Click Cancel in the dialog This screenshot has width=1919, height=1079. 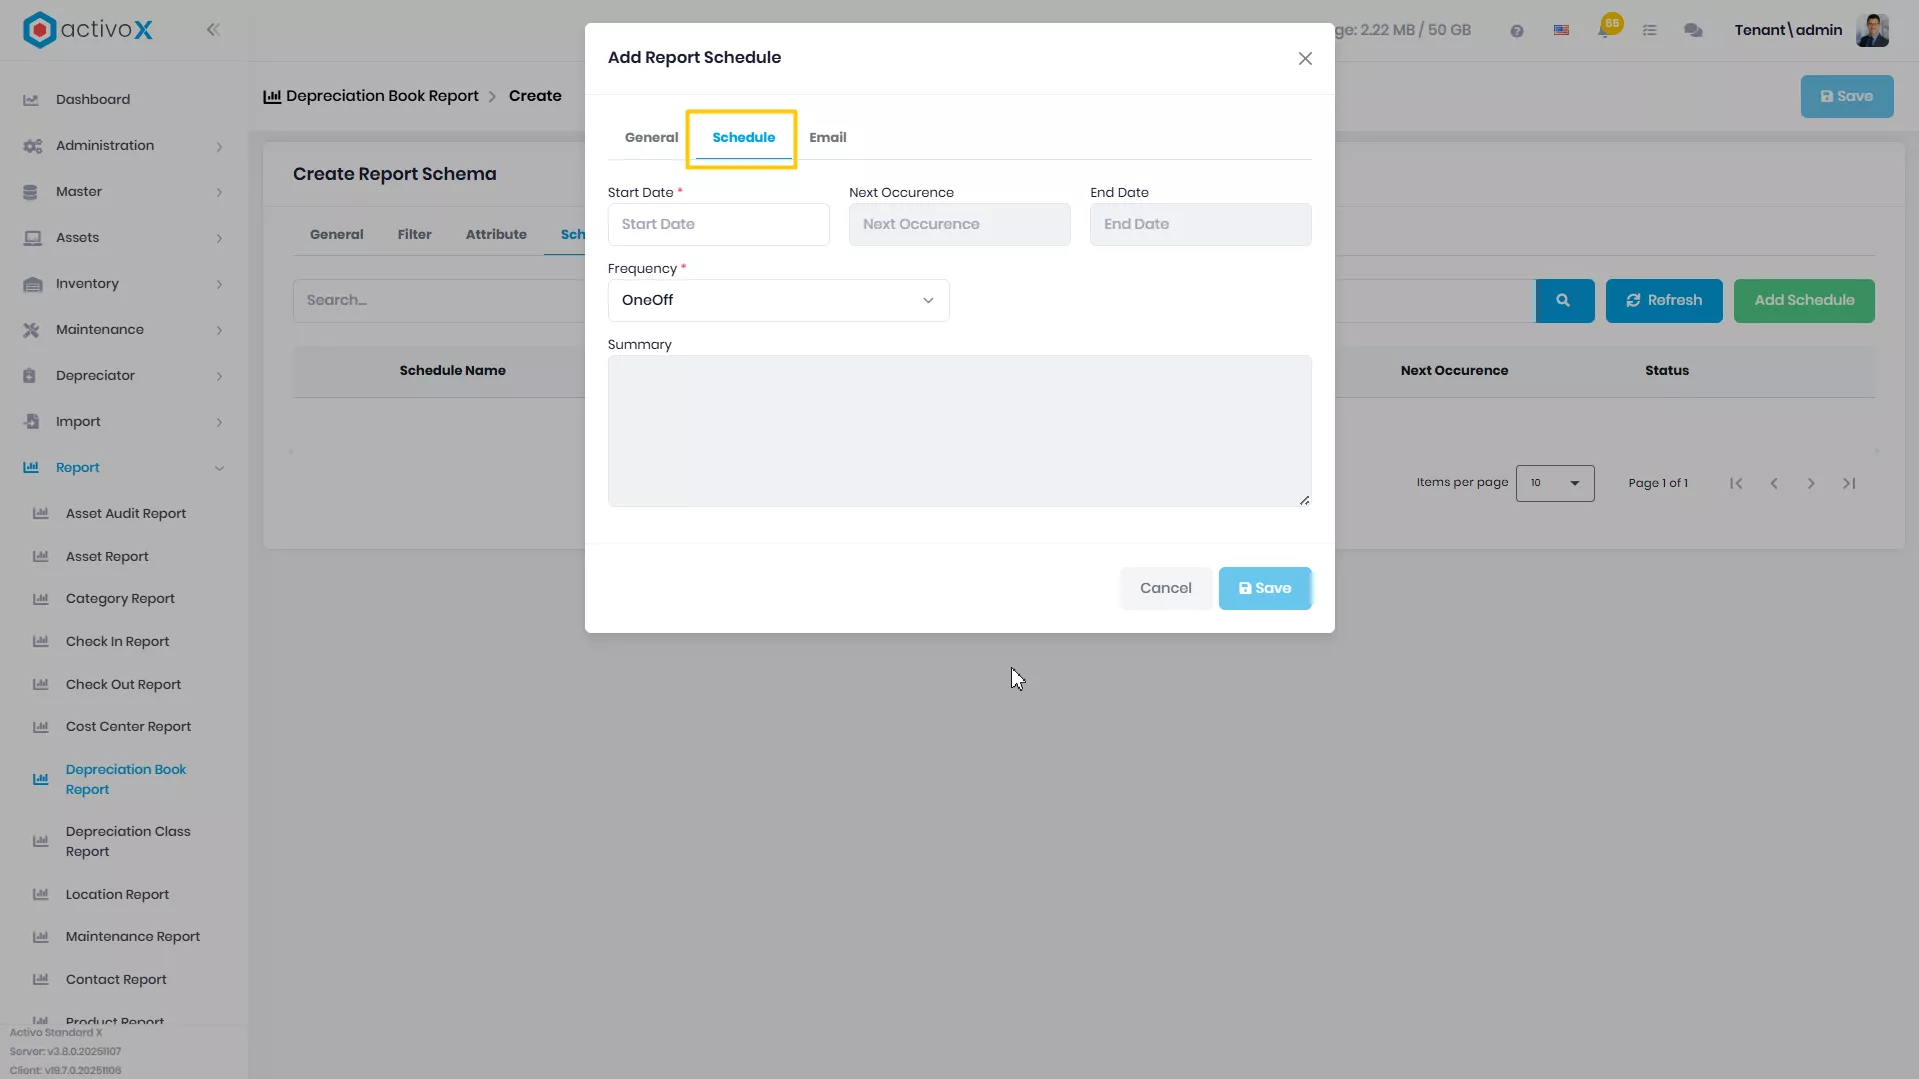1165,589
